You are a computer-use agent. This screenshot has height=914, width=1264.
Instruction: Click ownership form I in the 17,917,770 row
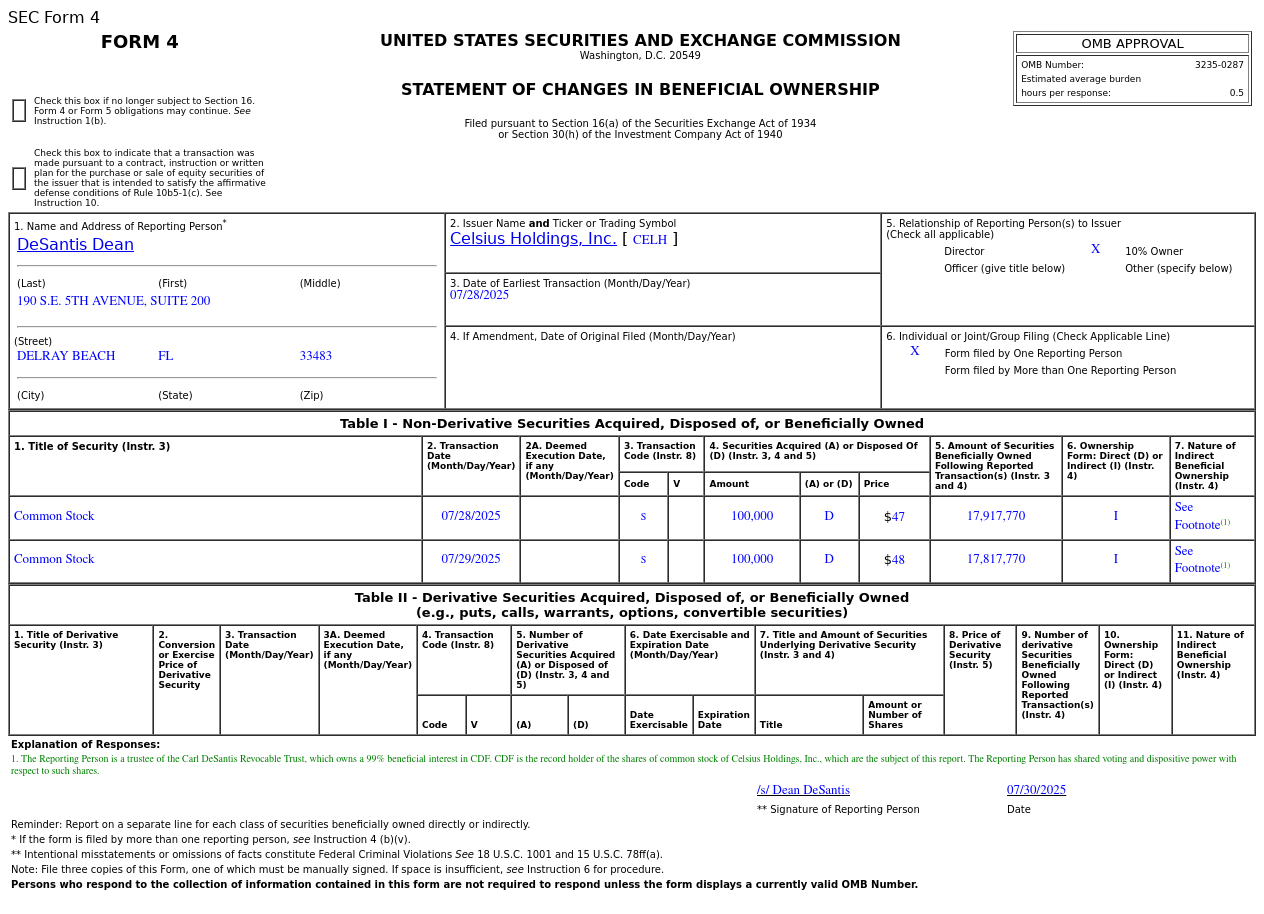pyautogui.click(x=1116, y=516)
